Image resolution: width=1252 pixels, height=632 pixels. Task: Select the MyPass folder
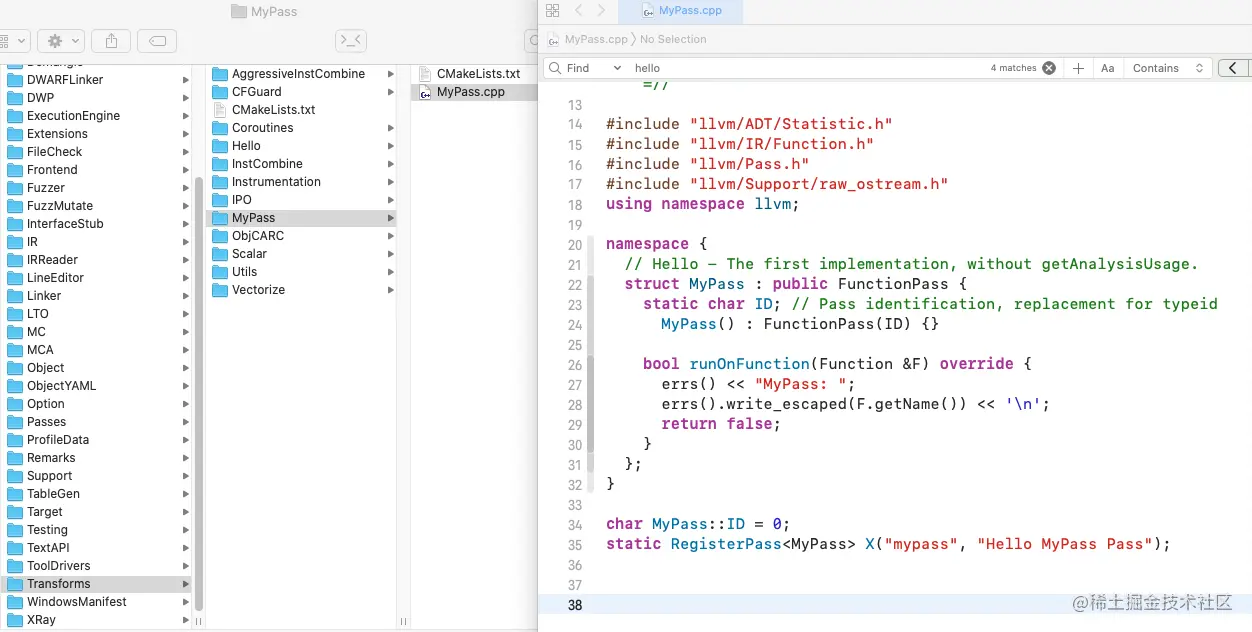click(x=302, y=218)
